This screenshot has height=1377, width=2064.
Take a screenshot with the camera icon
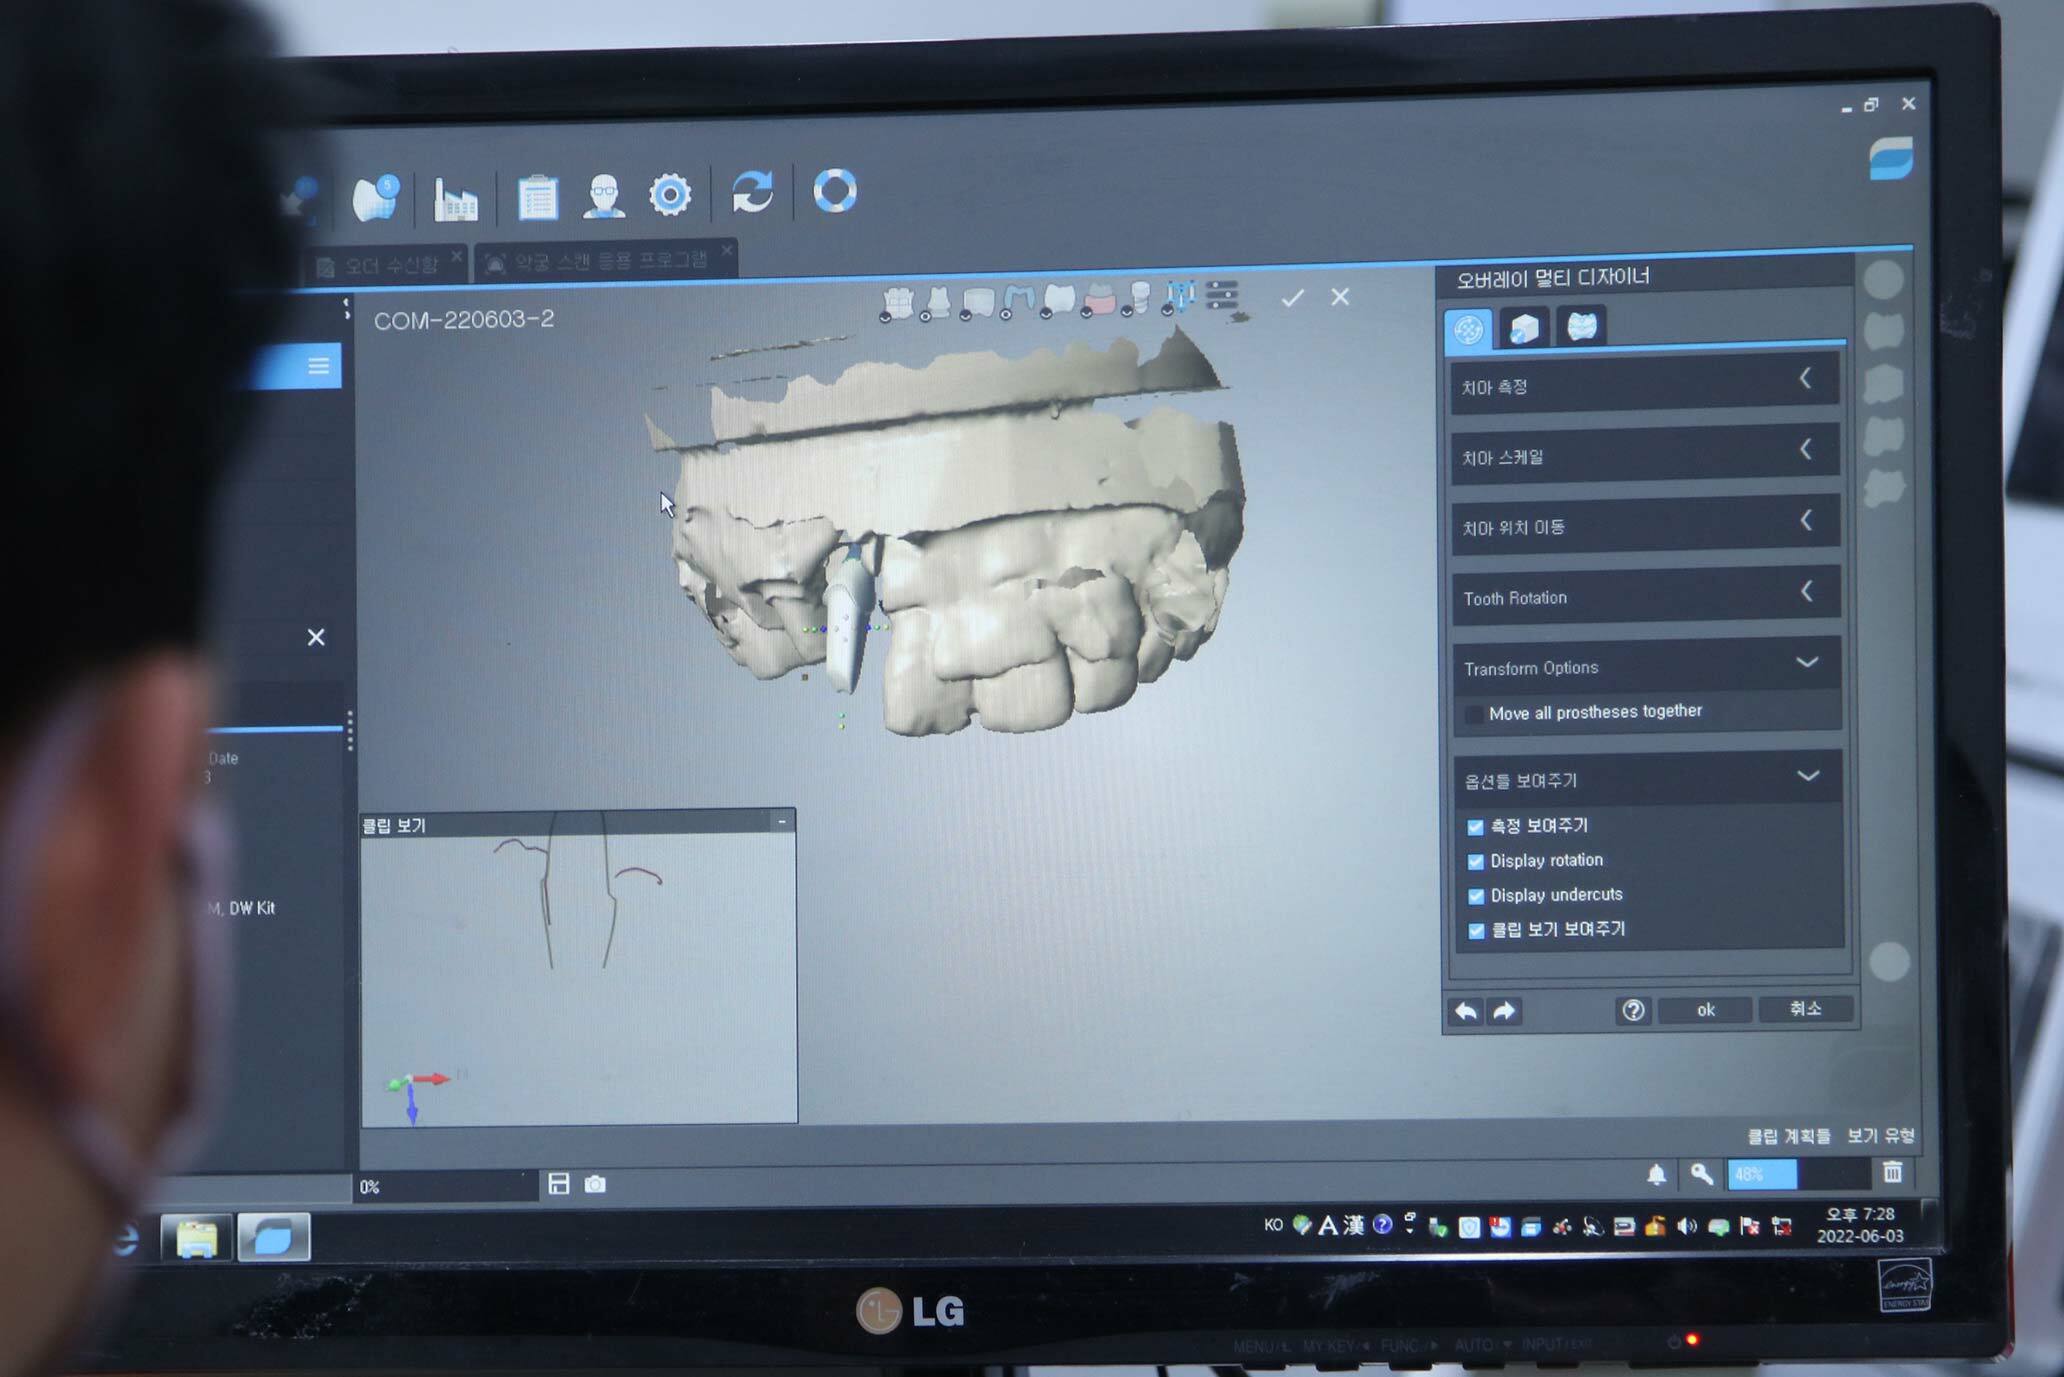click(595, 1184)
